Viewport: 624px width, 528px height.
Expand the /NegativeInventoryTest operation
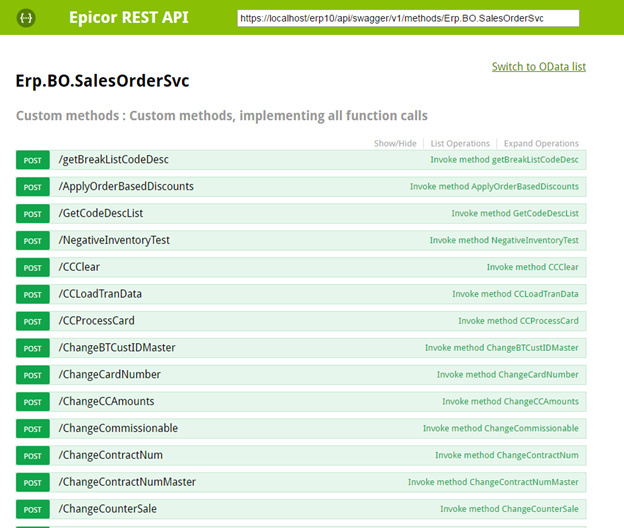point(114,240)
